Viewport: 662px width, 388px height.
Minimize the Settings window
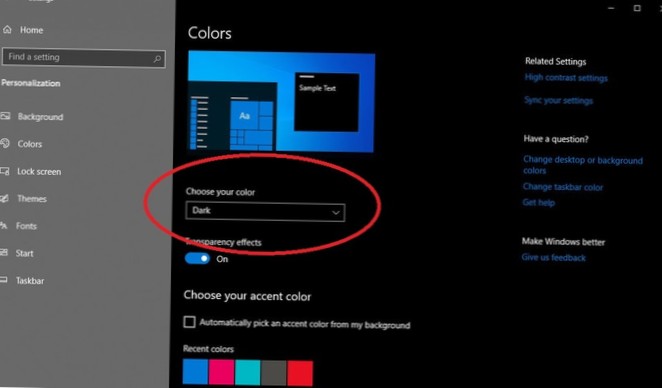pyautogui.click(x=611, y=8)
